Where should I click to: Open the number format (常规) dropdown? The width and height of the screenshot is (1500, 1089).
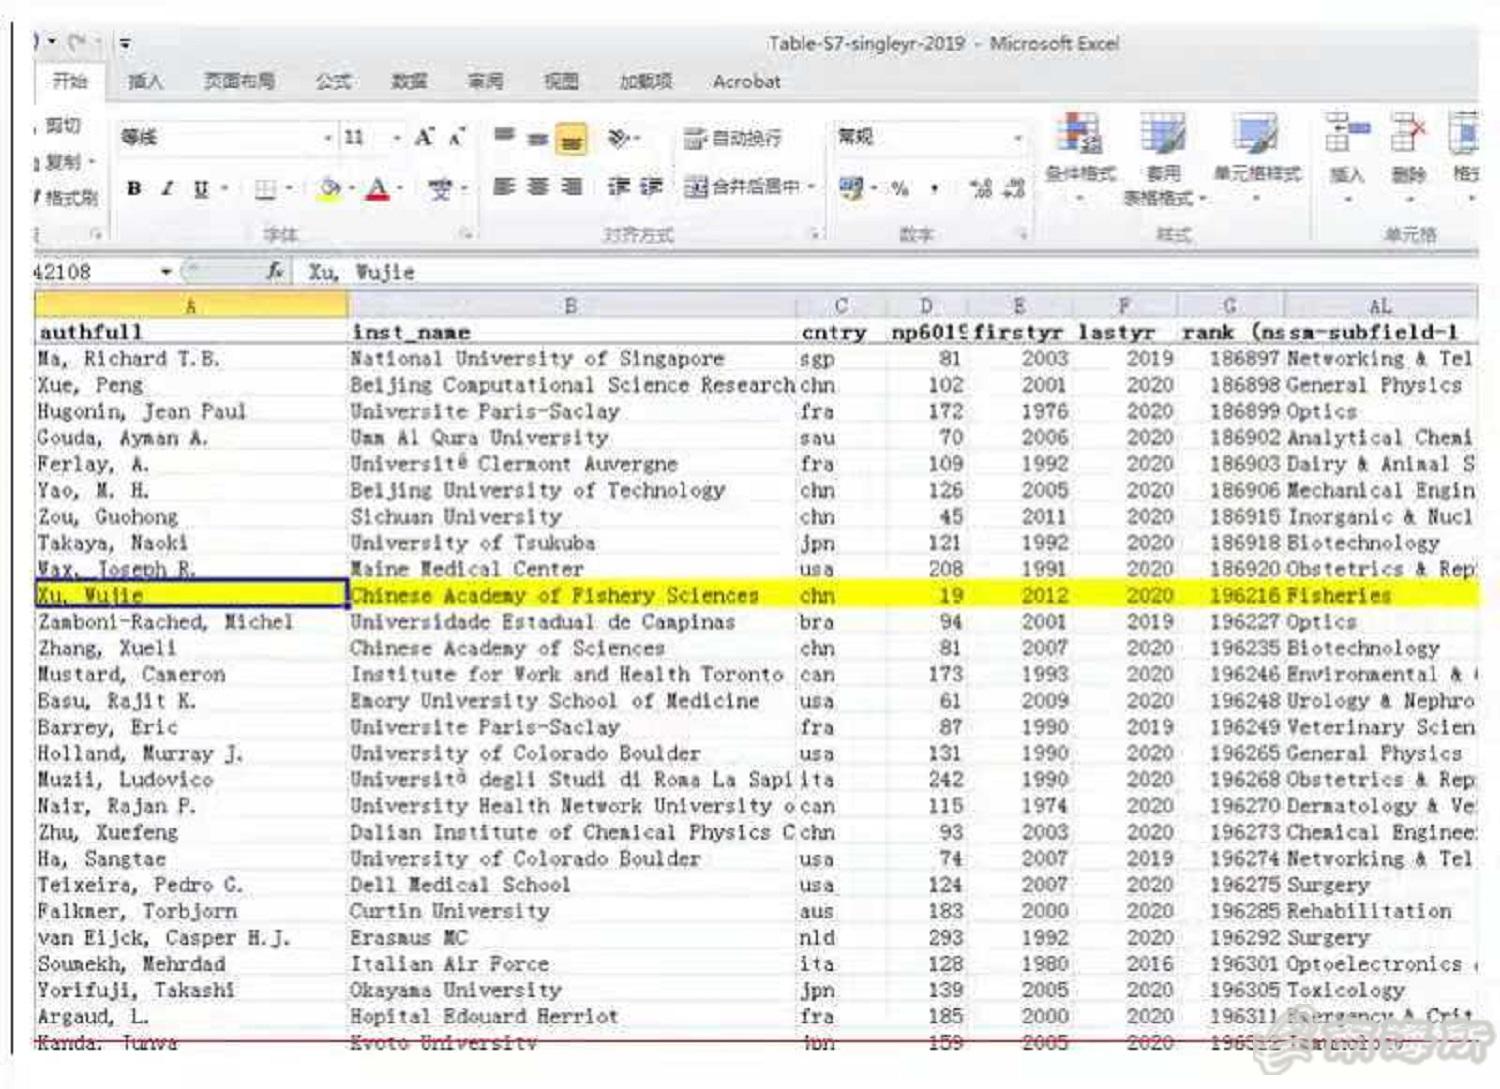(1017, 138)
